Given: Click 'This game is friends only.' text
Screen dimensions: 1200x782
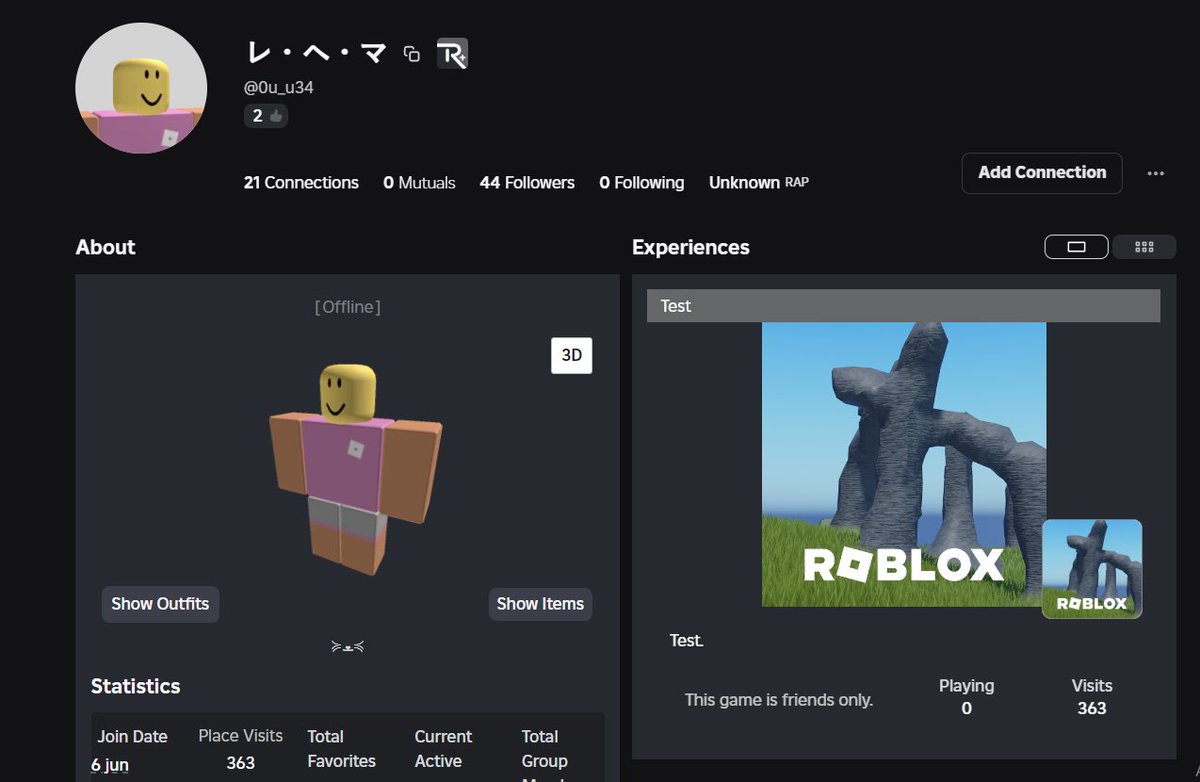Looking at the screenshot, I should (779, 700).
